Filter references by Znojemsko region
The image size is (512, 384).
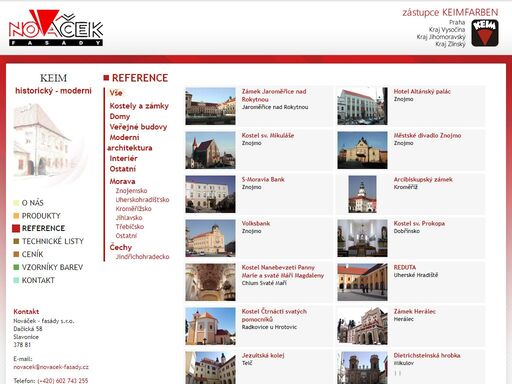131,191
